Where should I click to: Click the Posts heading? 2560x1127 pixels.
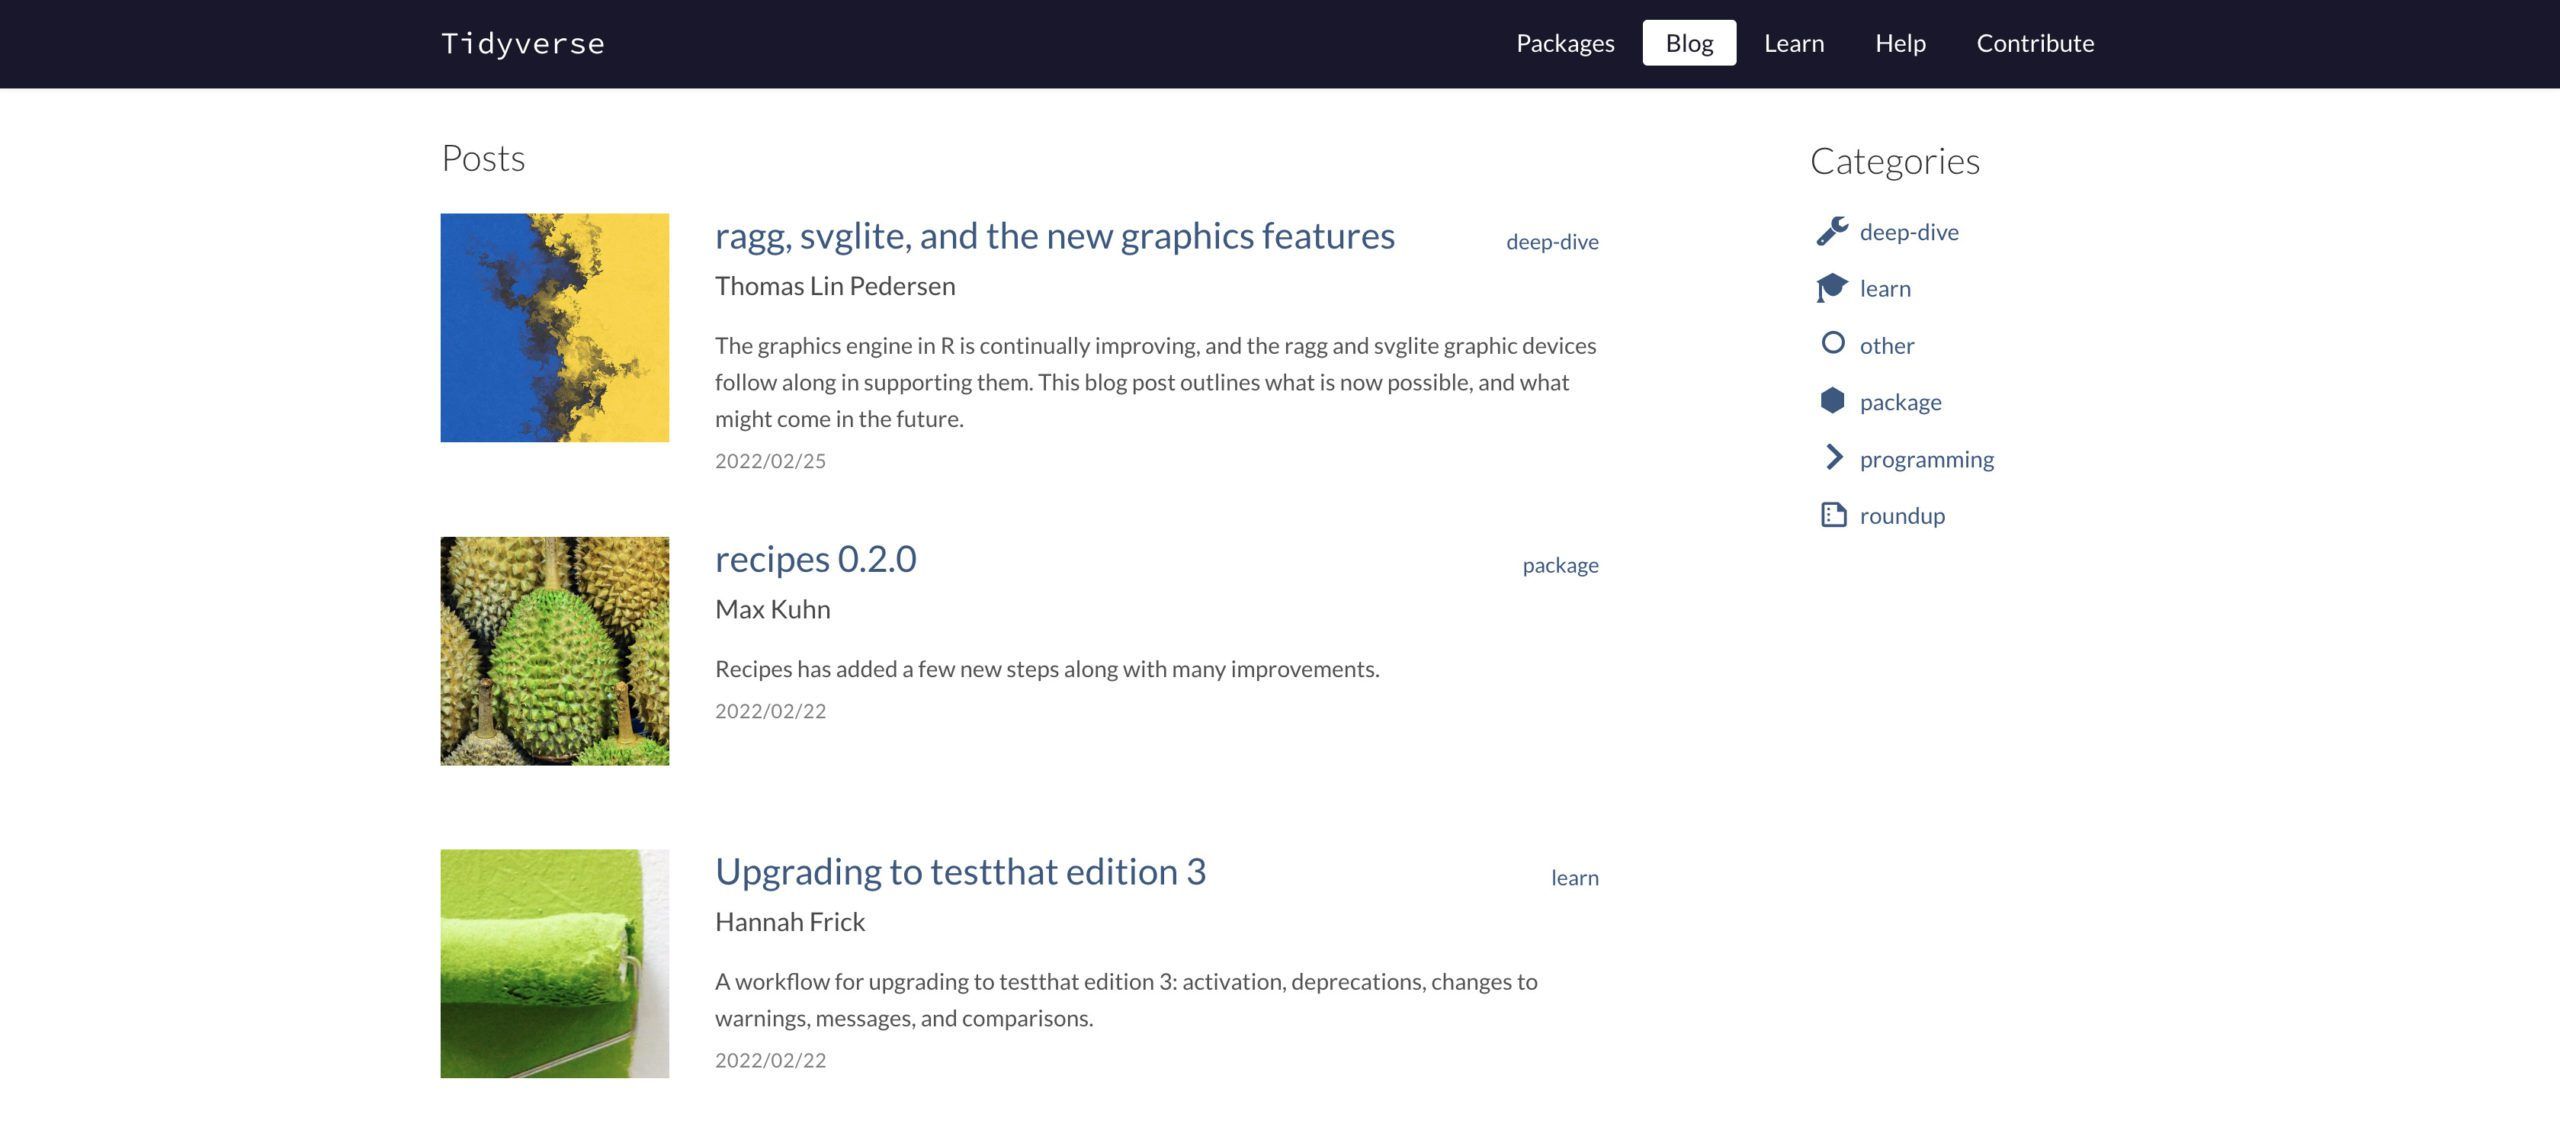pyautogui.click(x=483, y=158)
